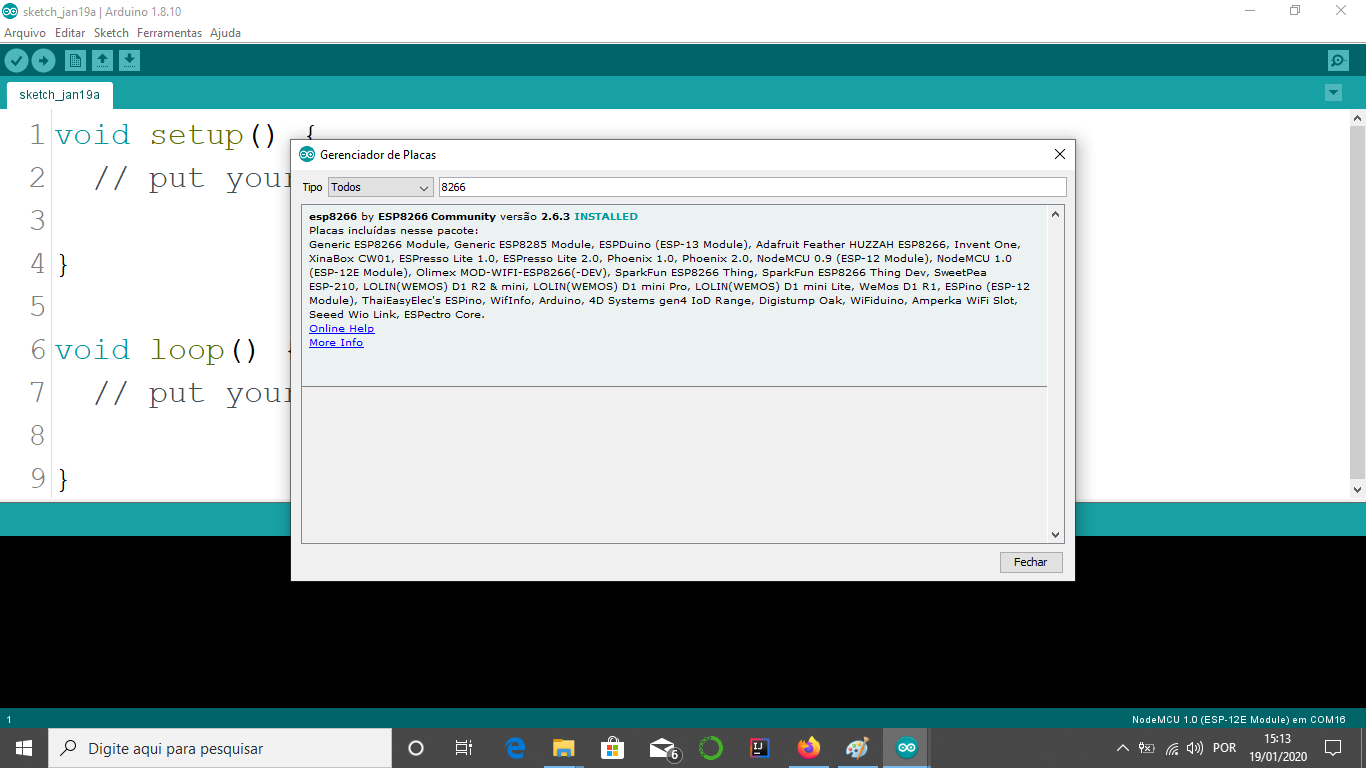Click the battery status tray icon
The image size is (1366, 768).
[1147, 748]
